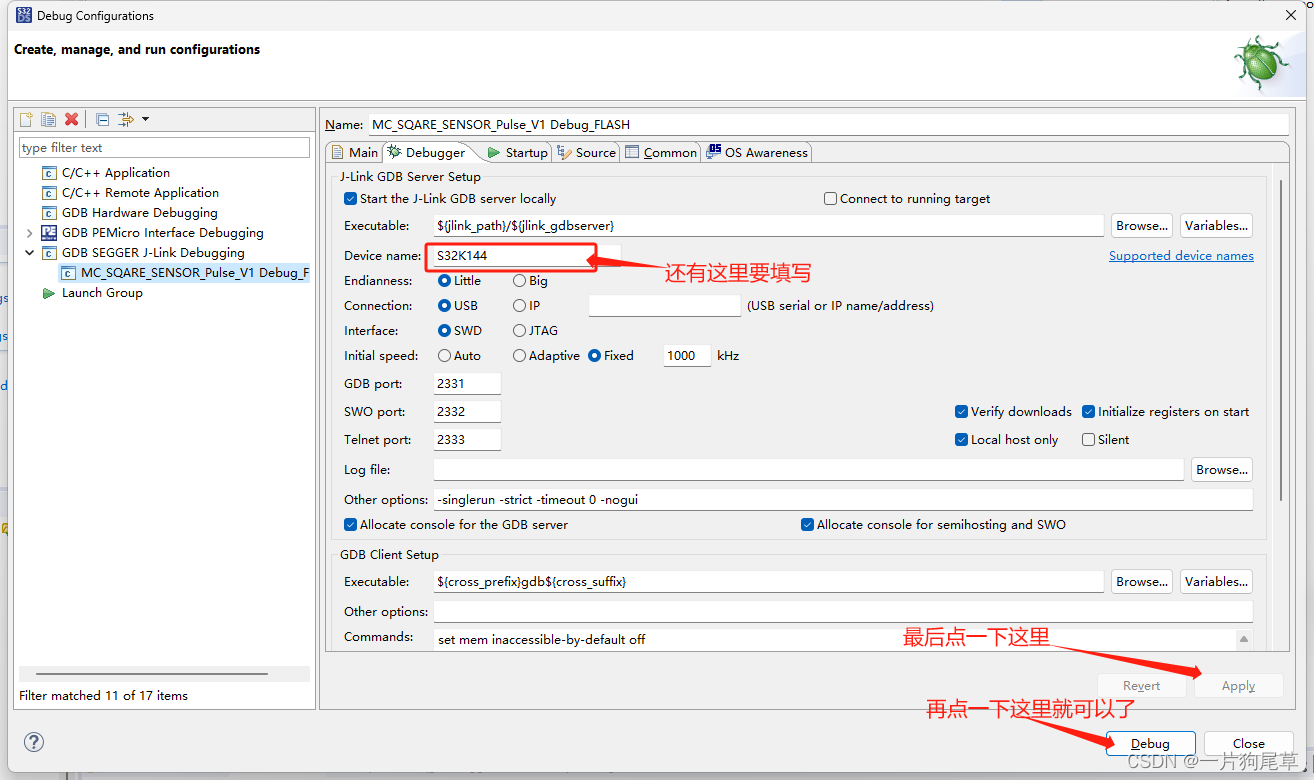The height and width of the screenshot is (780, 1314).
Task: Toggle Start the J-Link GDB server locally
Action: (350, 199)
